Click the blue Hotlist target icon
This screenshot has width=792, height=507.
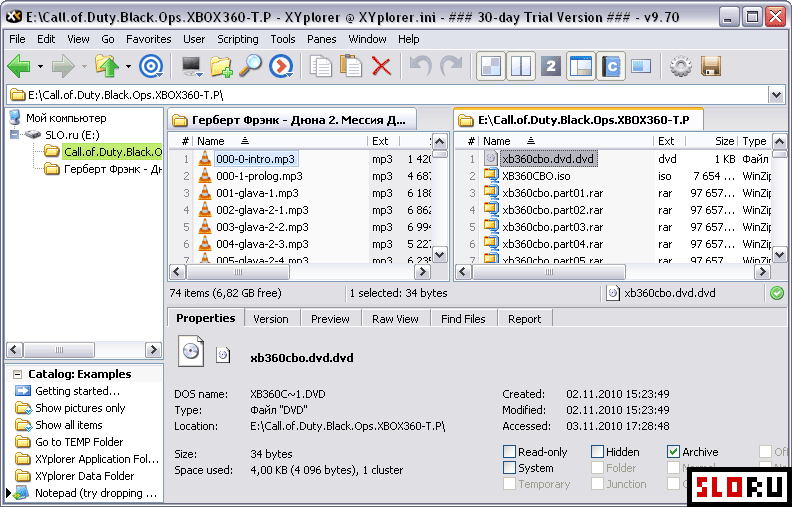(151, 66)
